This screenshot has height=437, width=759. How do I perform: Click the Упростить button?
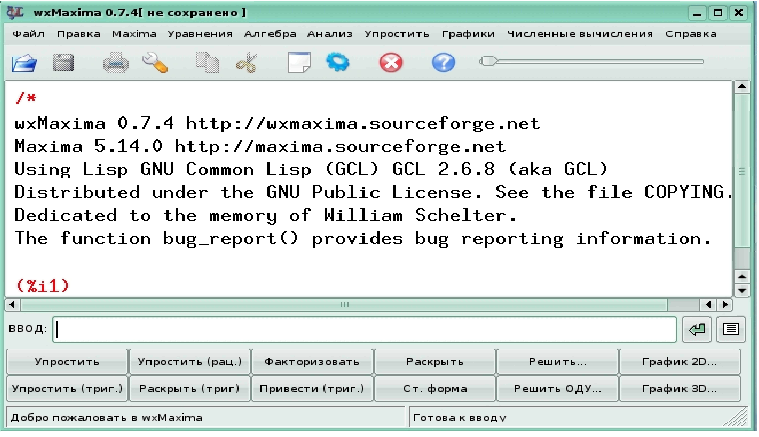(x=67, y=362)
